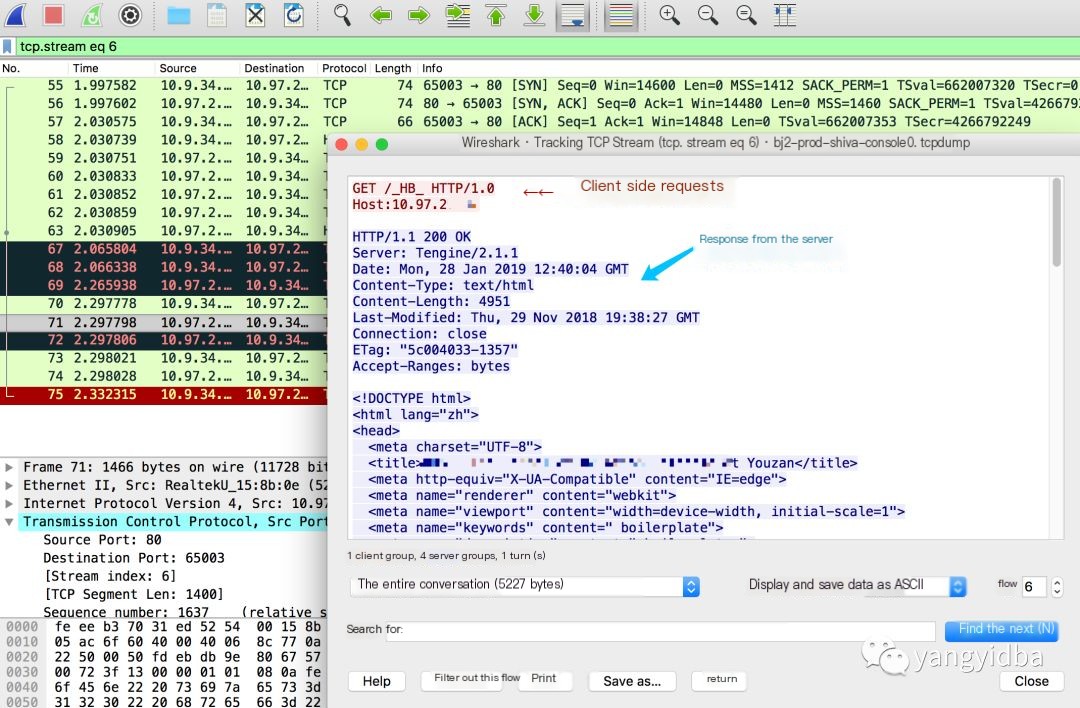Stop the capture with the red square icon
The height and width of the screenshot is (708, 1080).
coord(54,14)
